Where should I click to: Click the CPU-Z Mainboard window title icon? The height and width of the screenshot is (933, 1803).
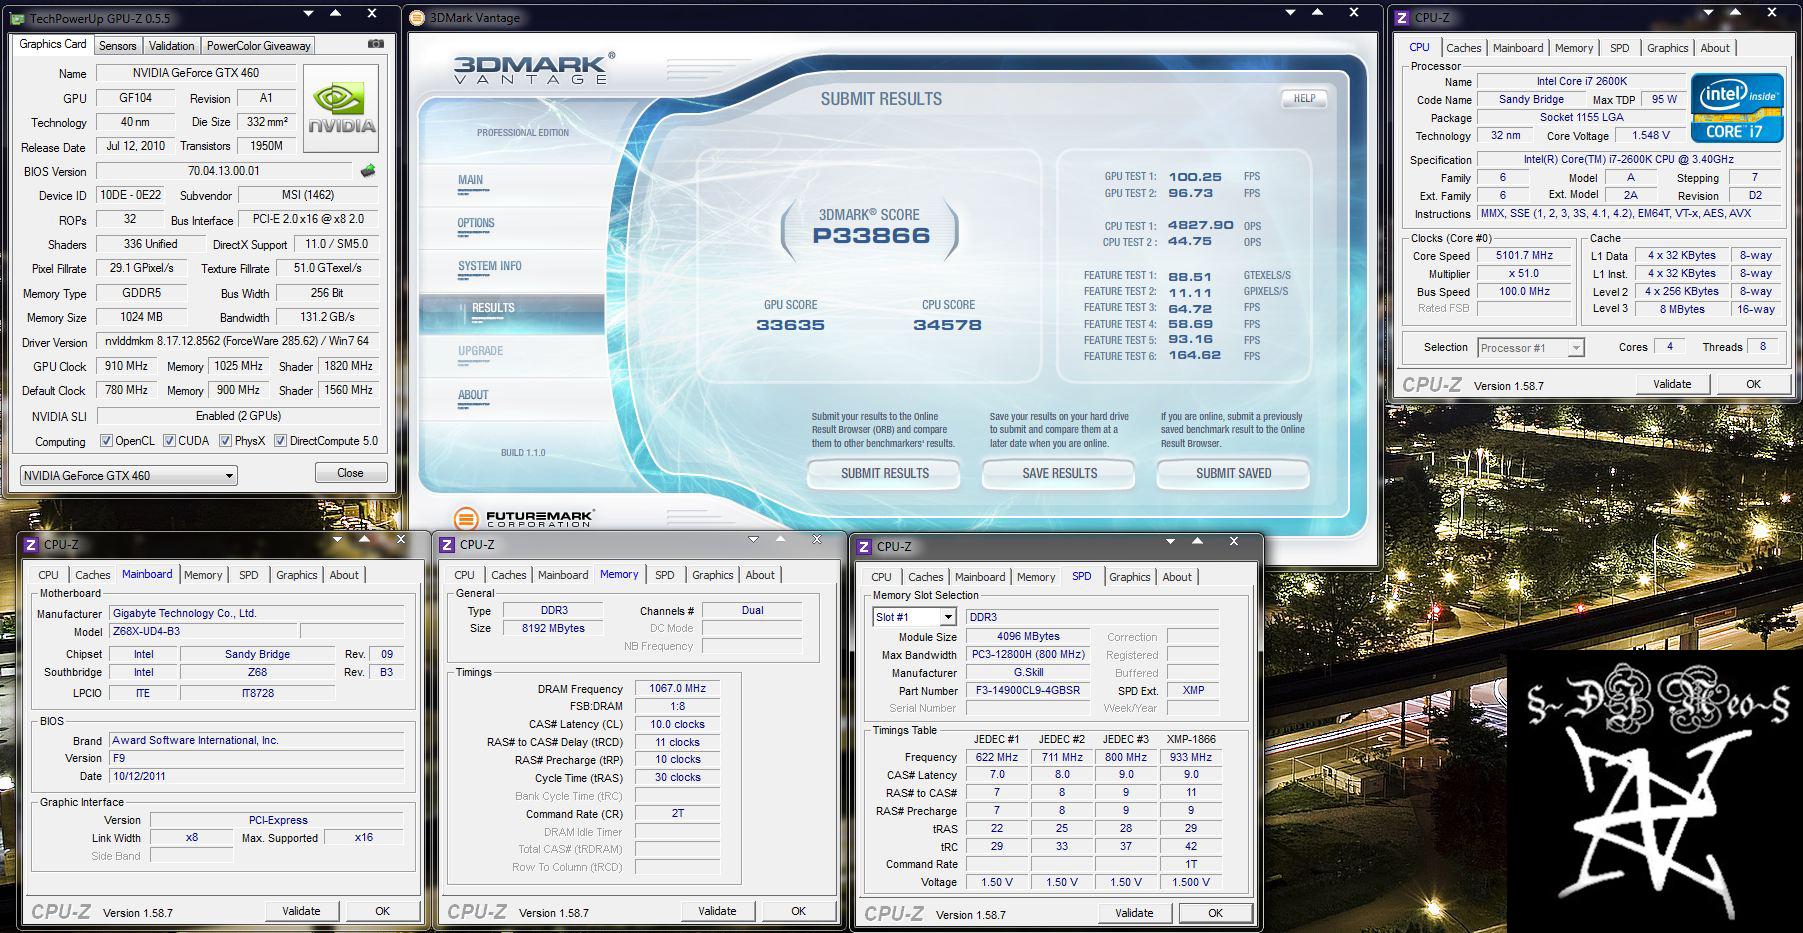[31, 545]
